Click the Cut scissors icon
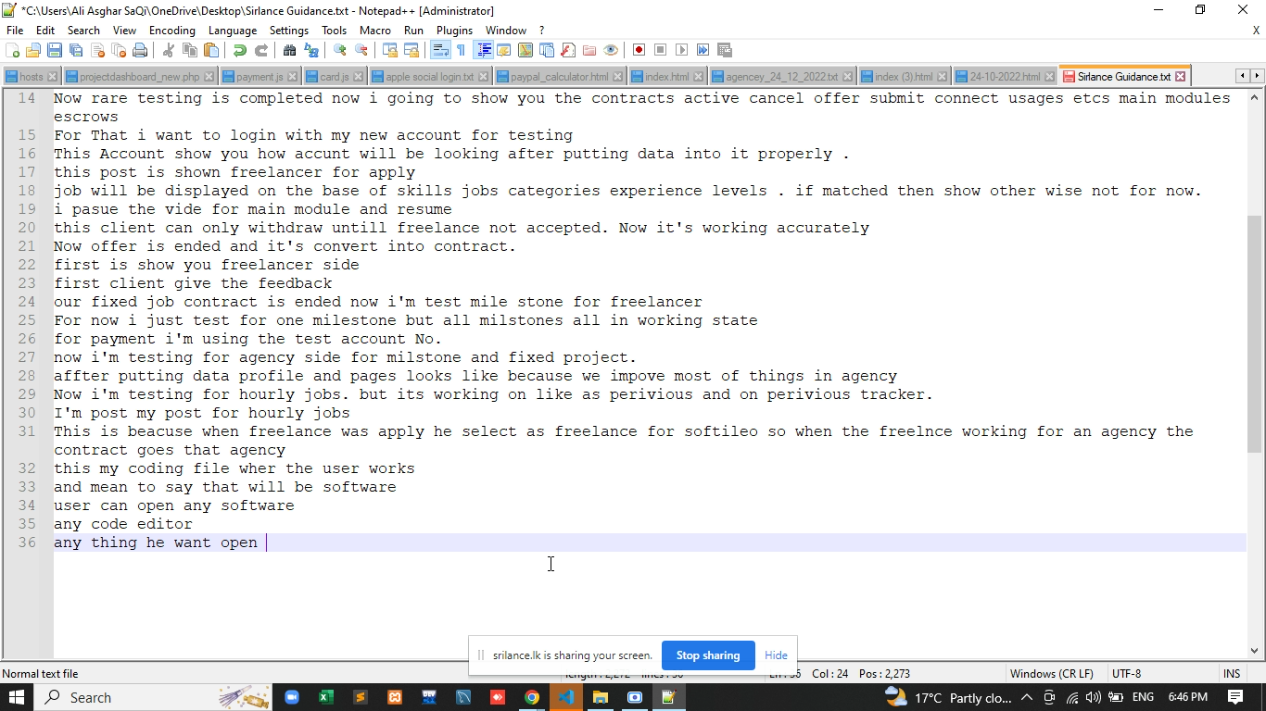Viewport: 1266px width, 711px height. (x=168, y=51)
